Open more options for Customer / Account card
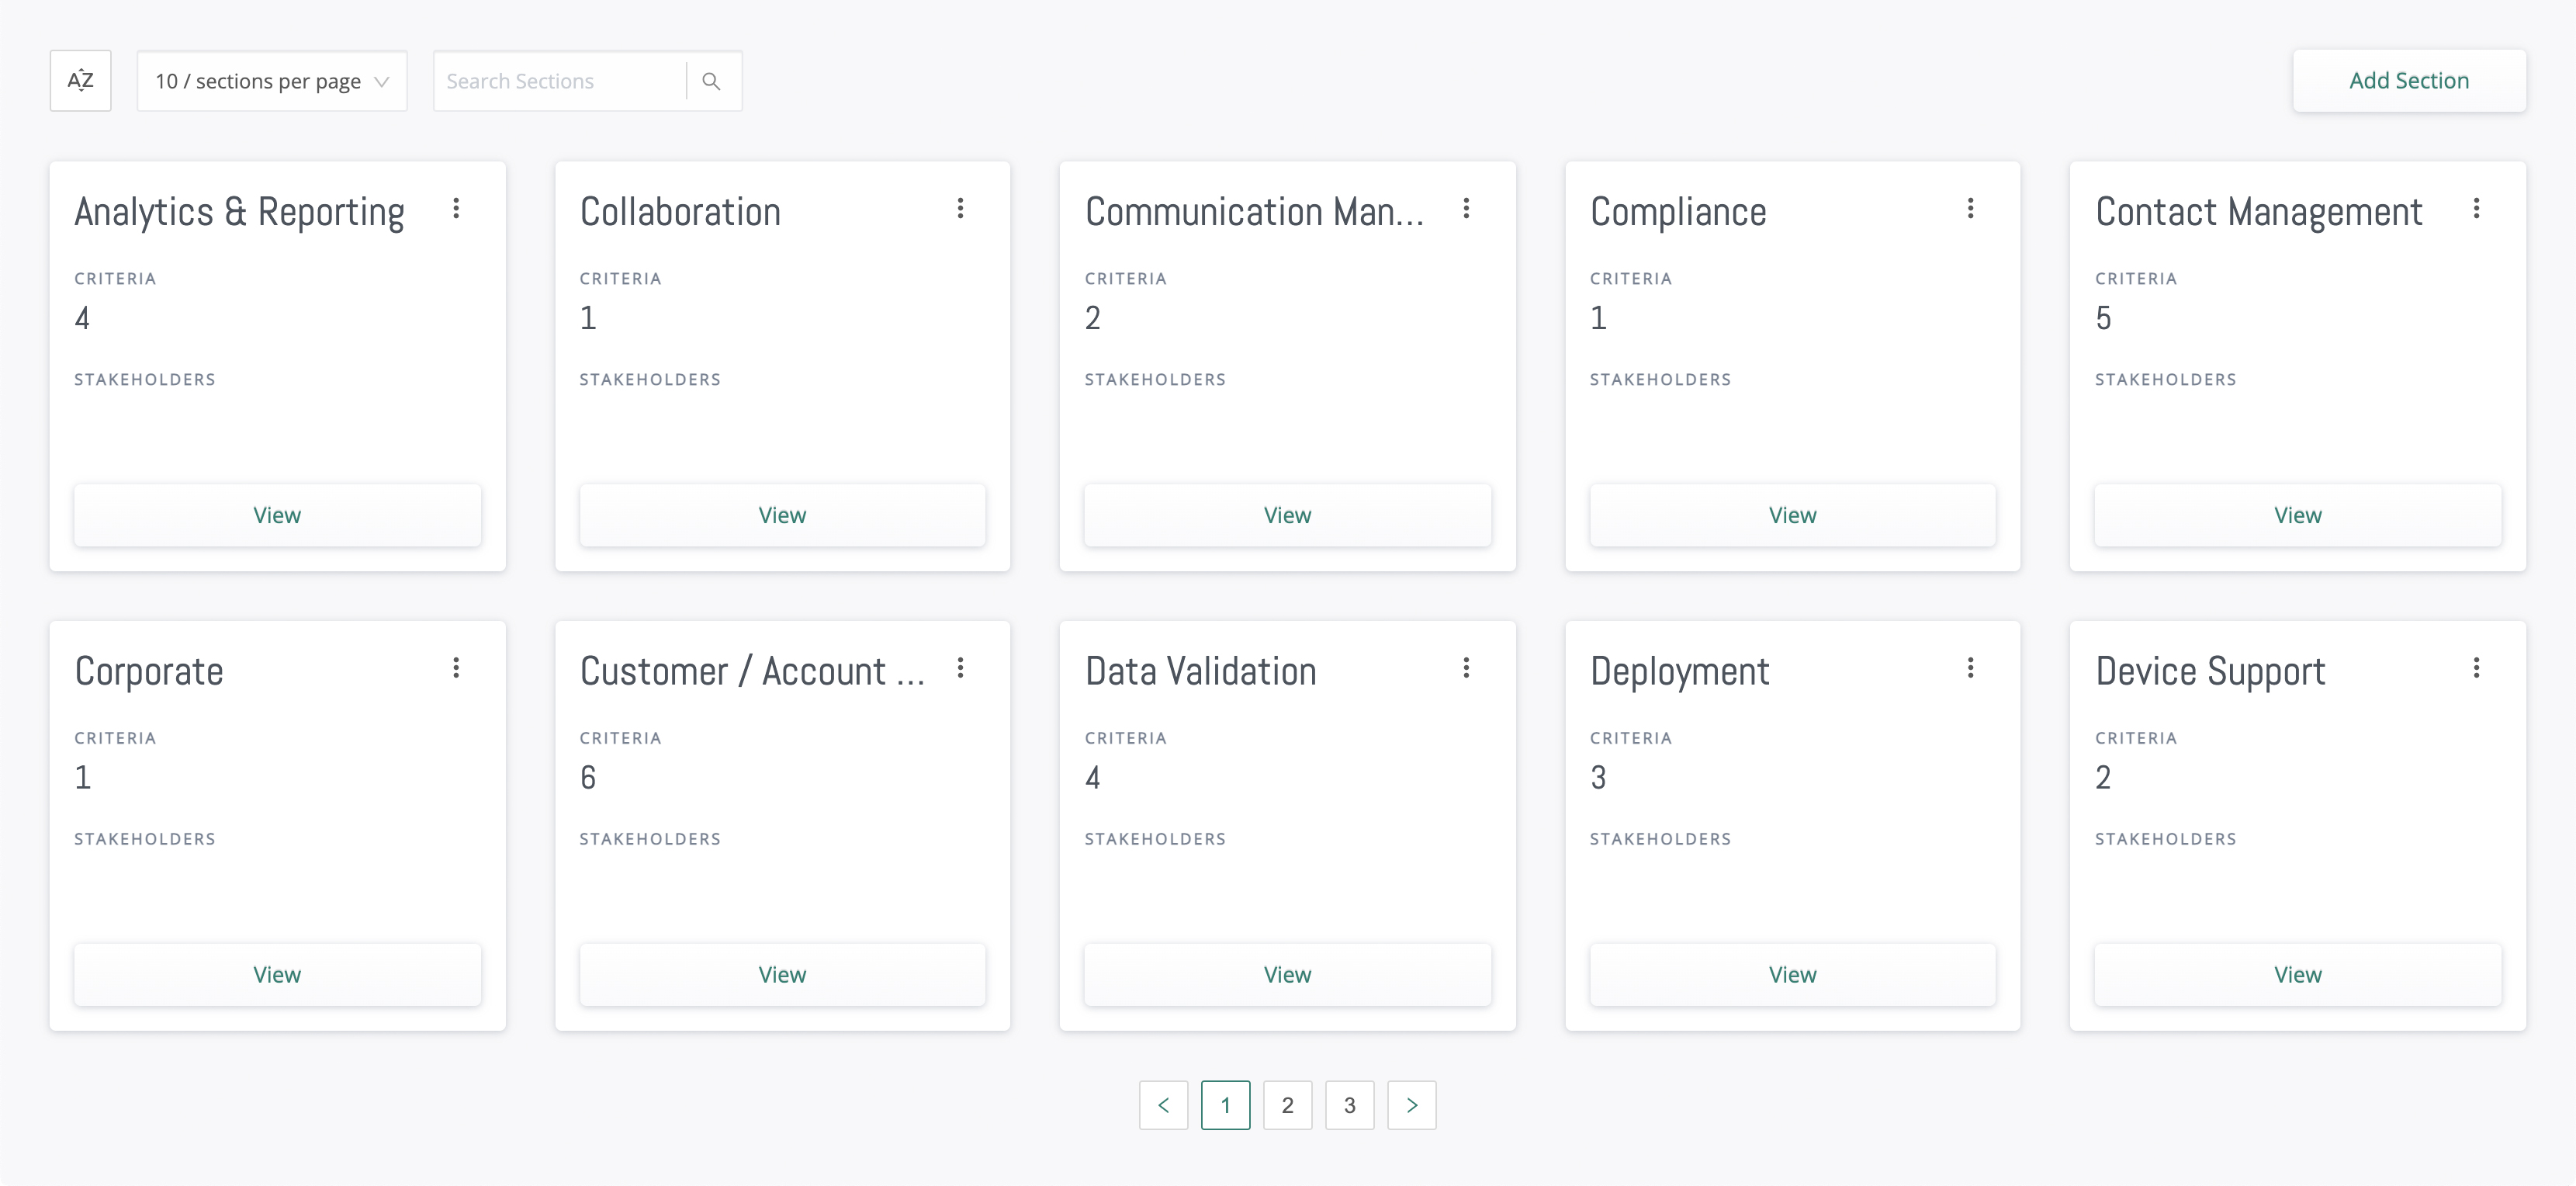Viewport: 2576px width, 1186px height. point(961,668)
